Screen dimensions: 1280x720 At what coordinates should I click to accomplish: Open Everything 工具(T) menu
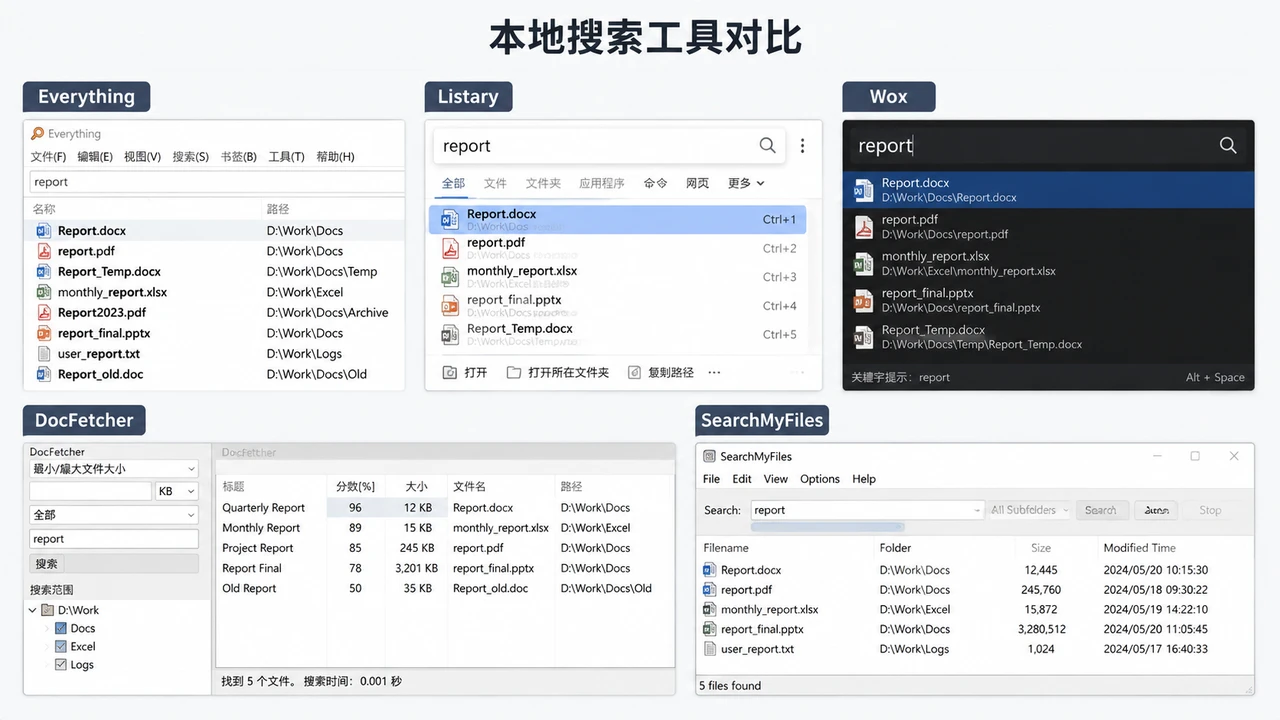[x=286, y=157]
